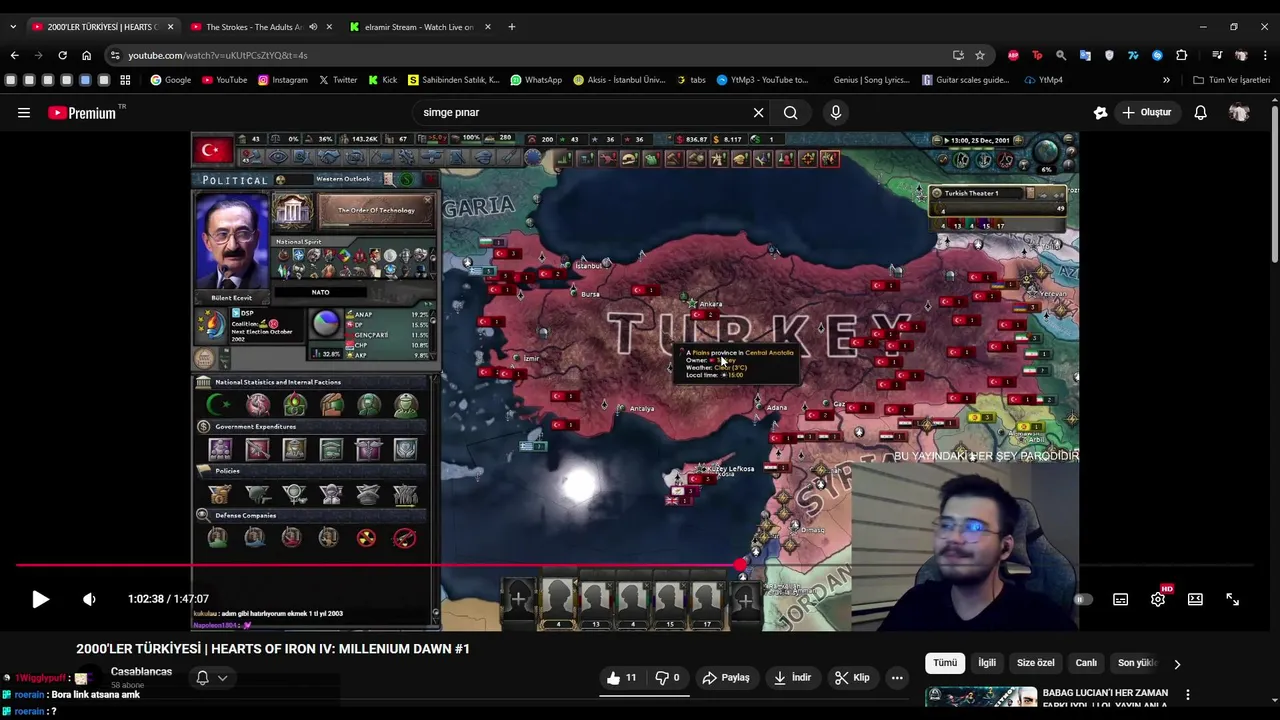
Task: Clear the search box with the X
Action: [x=758, y=113]
